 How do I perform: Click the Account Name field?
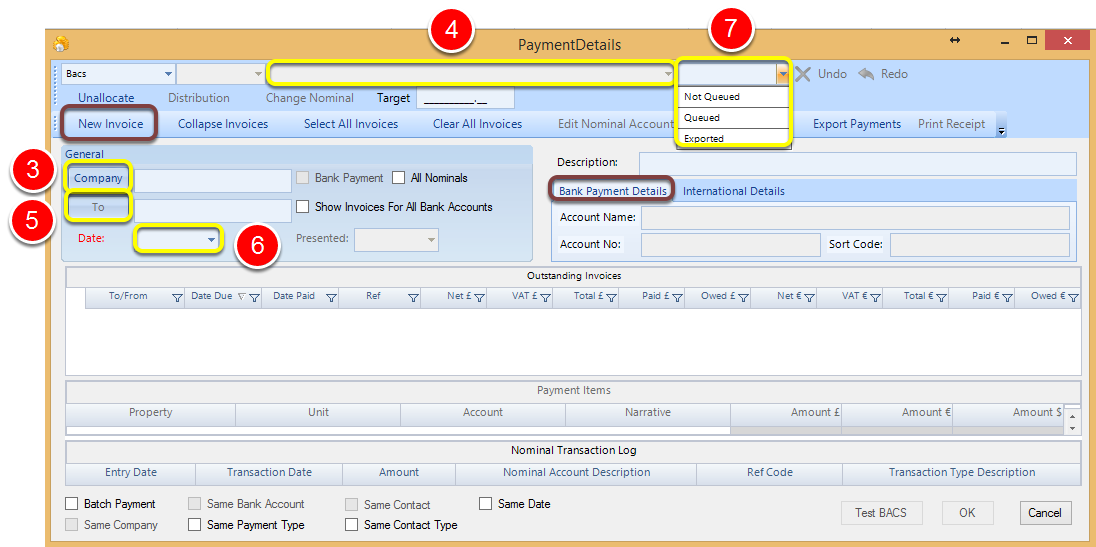tap(855, 217)
